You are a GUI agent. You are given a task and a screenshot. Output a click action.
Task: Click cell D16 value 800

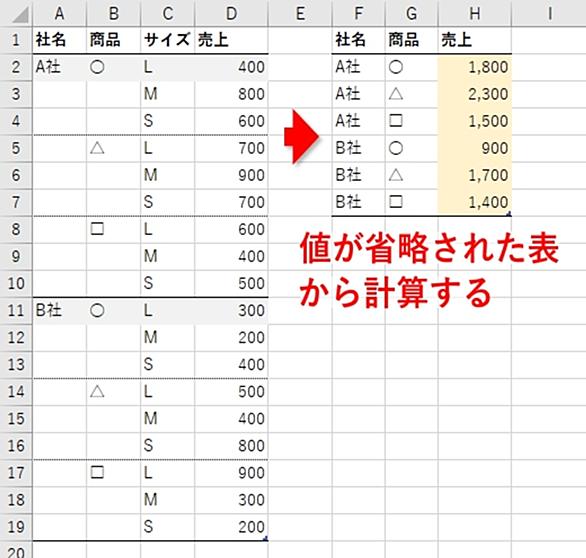[x=231, y=446]
